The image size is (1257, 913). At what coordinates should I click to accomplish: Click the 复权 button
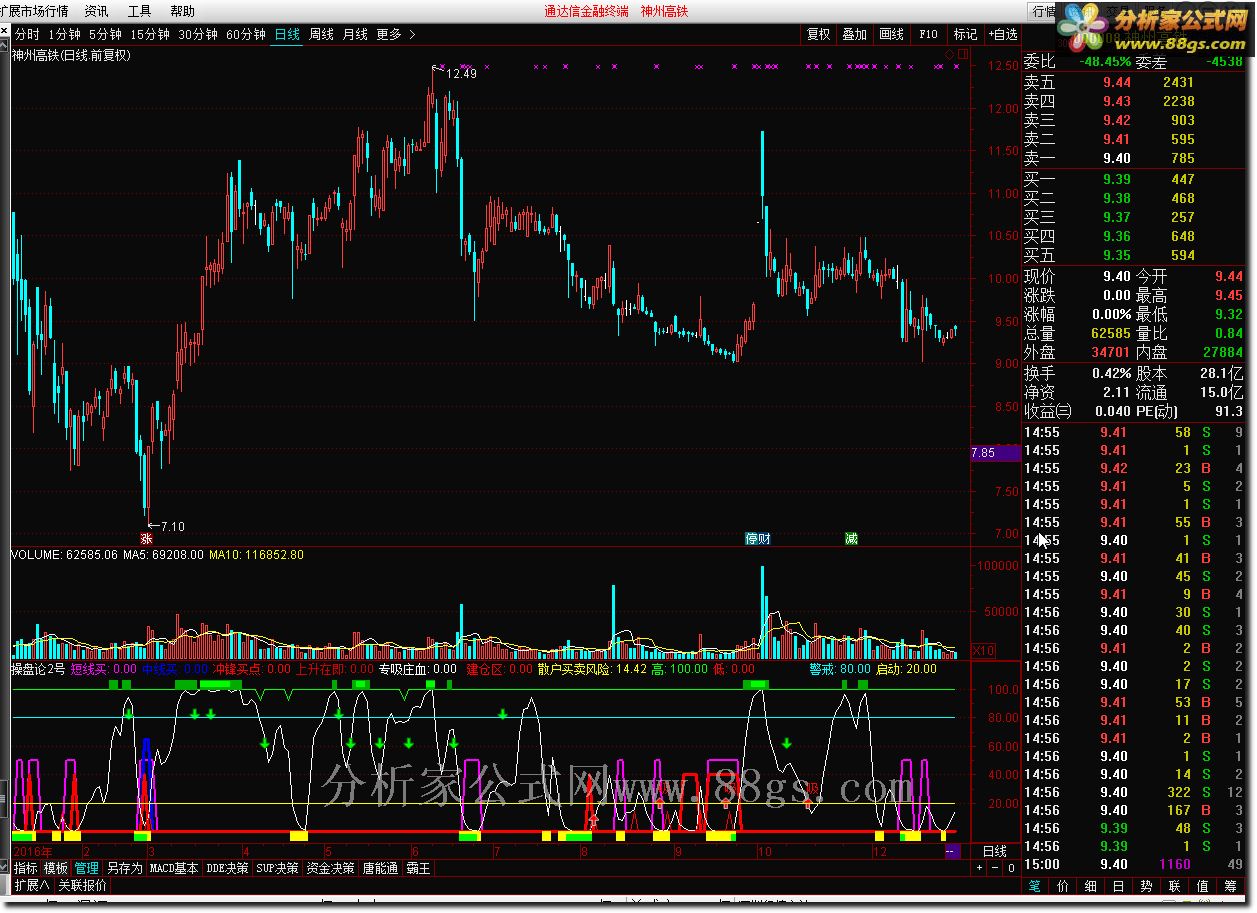(819, 34)
